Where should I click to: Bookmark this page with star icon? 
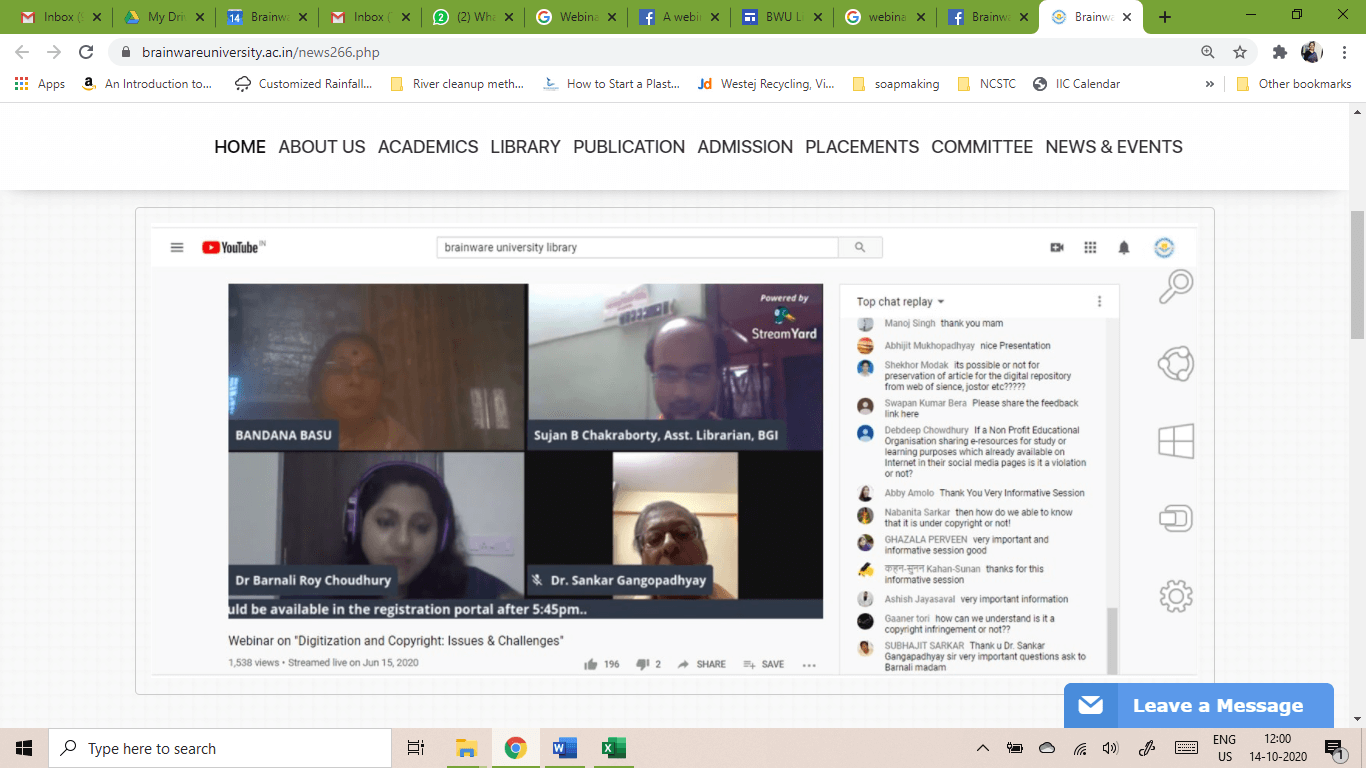[1240, 52]
